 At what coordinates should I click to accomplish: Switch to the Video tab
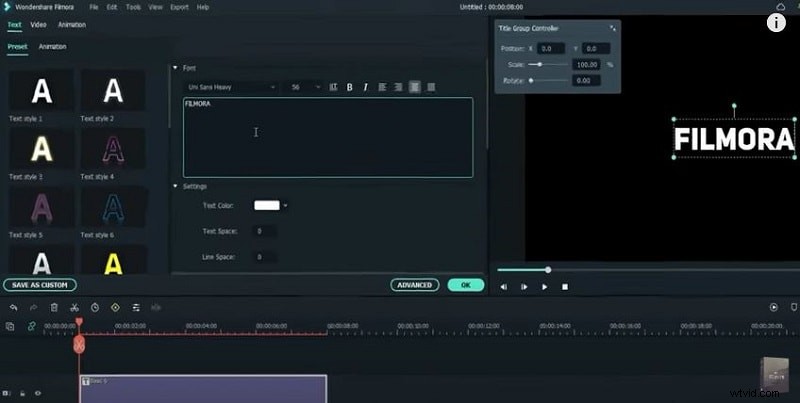point(38,24)
